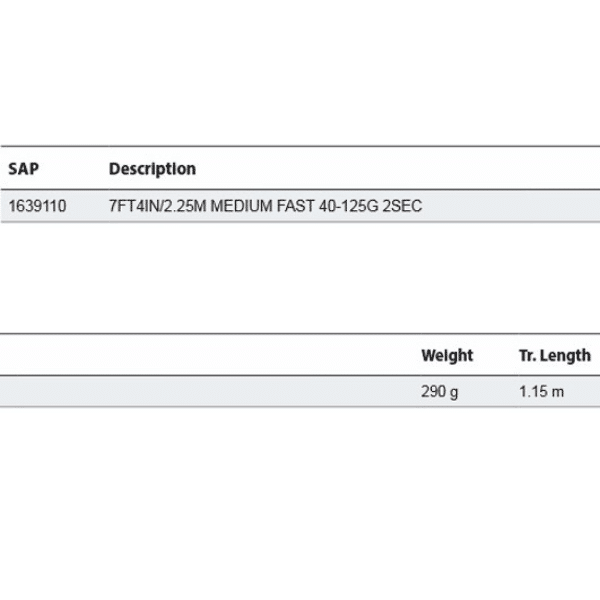Click the SAP column header
The width and height of the screenshot is (600, 600).
pyautogui.click(x=22, y=169)
